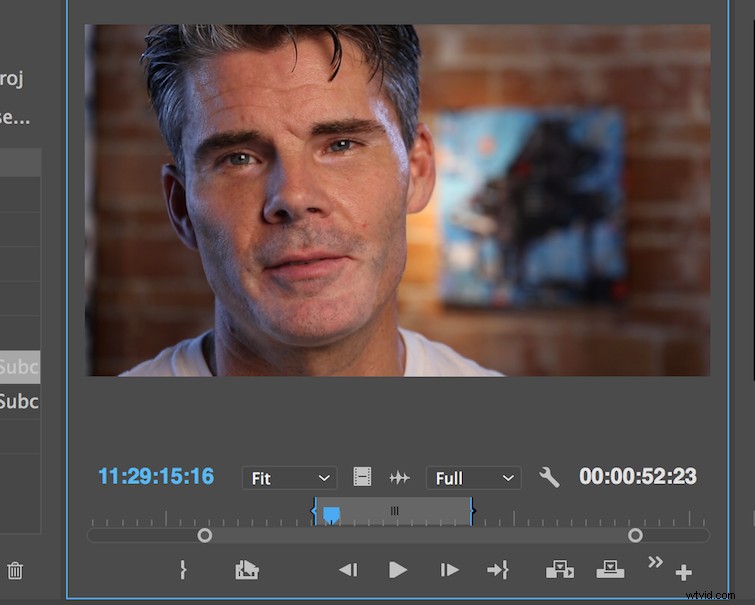This screenshot has height=605, width=755.
Task: Click the Mark Out bracket icon
Action: click(x=183, y=570)
